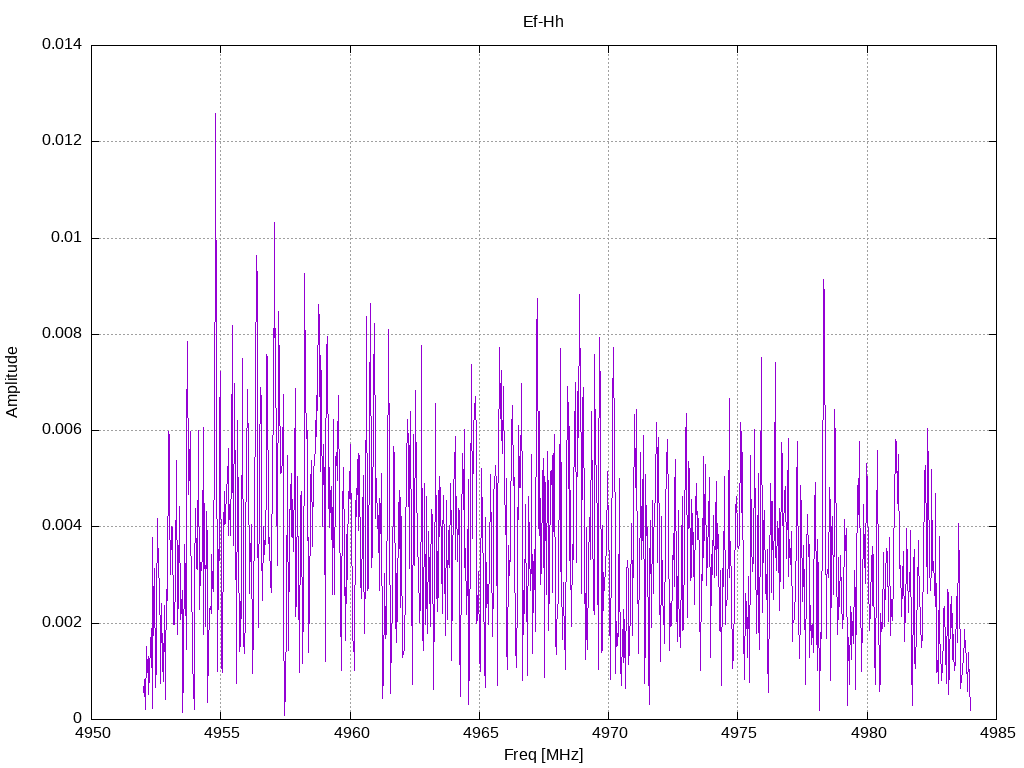The image size is (1024, 768).
Task: Click the 4985 x-axis tick label
Action: tap(997, 733)
